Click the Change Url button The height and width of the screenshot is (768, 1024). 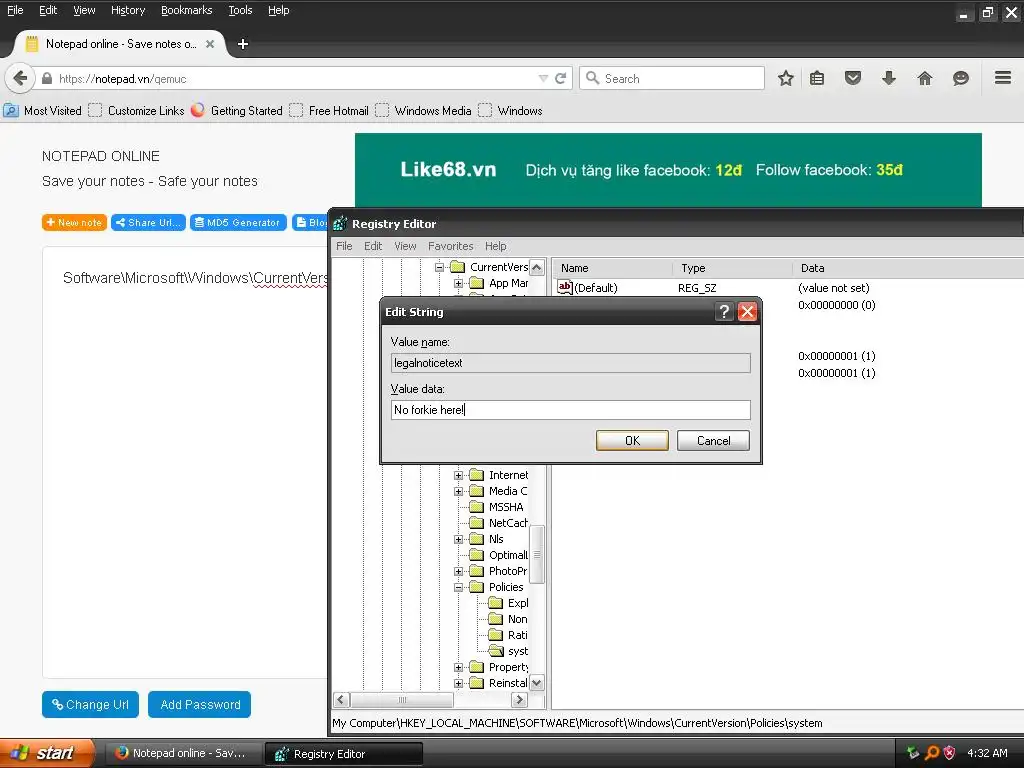pos(90,705)
